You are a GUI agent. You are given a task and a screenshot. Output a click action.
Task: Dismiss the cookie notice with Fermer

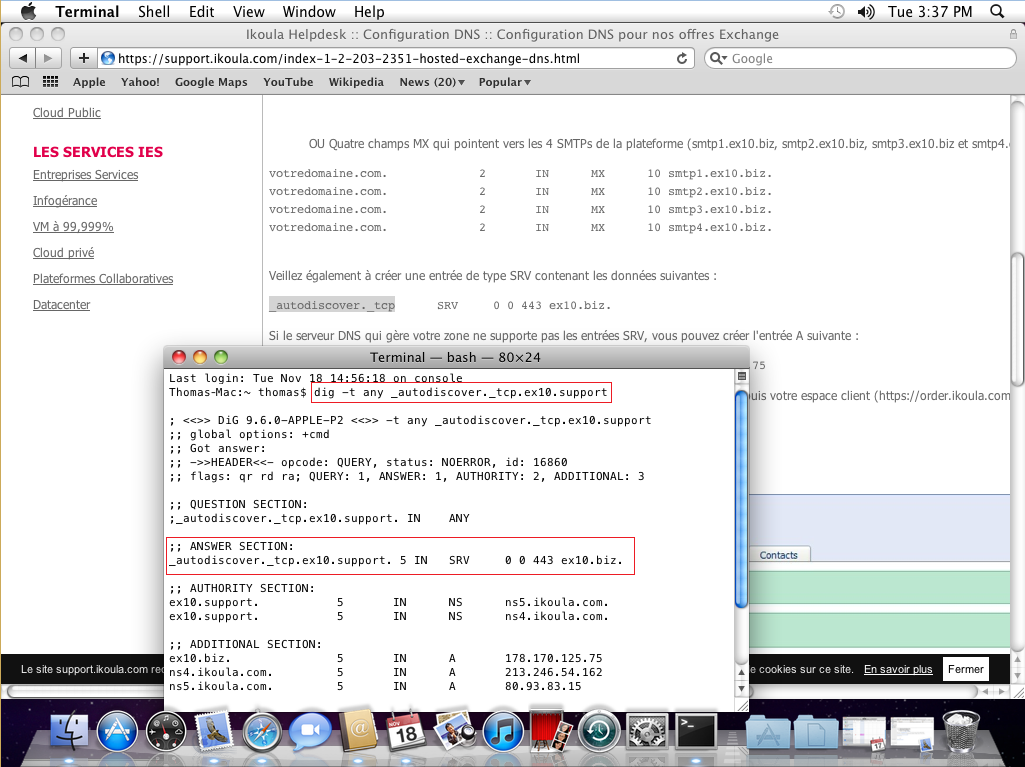tap(964, 668)
